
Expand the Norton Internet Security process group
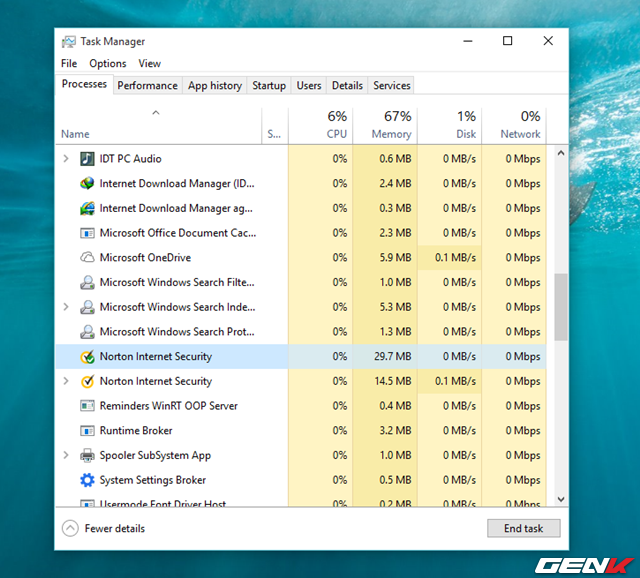pyautogui.click(x=66, y=381)
